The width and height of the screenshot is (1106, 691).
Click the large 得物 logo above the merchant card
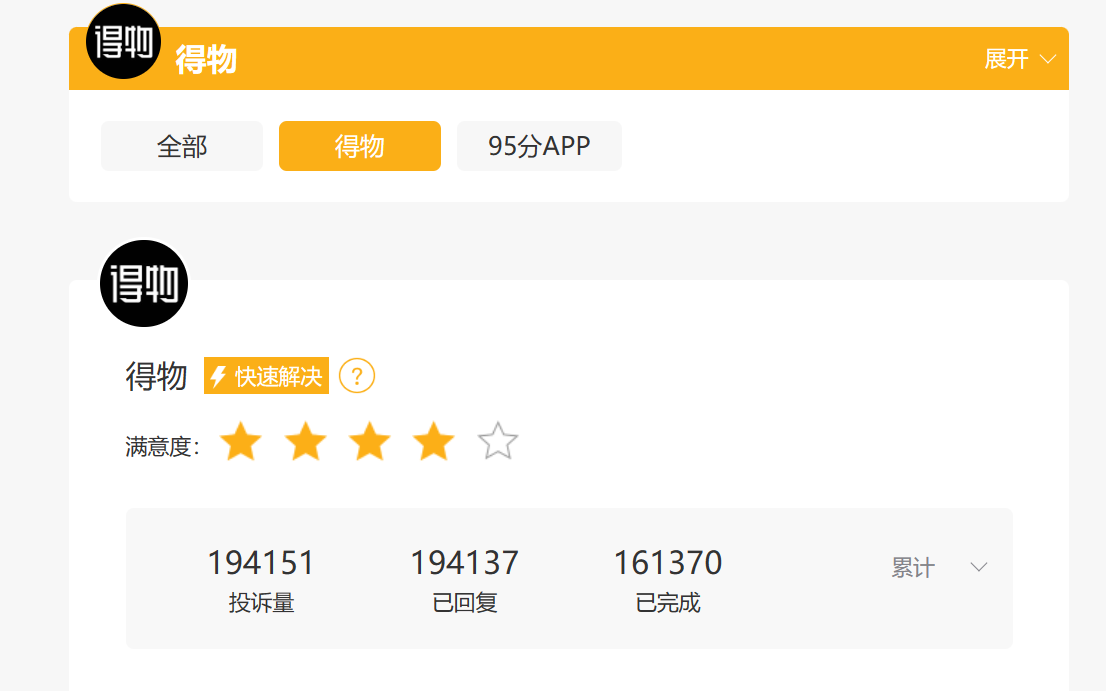[144, 283]
